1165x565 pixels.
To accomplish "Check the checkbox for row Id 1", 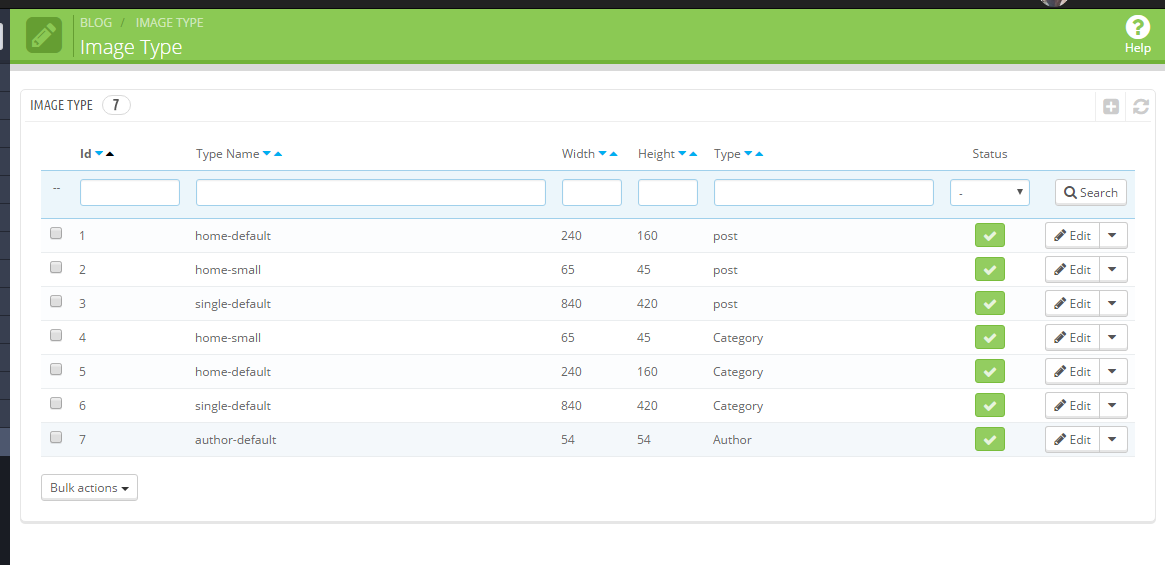I will pyautogui.click(x=56, y=233).
